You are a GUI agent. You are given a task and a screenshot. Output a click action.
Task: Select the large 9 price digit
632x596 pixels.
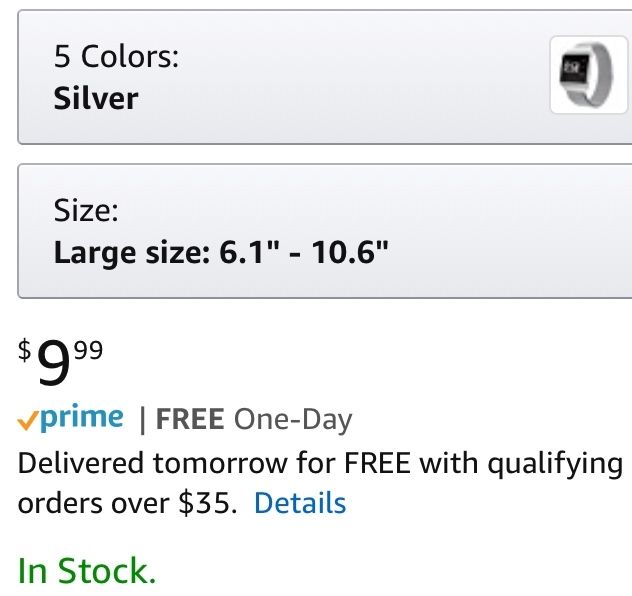[x=54, y=366]
